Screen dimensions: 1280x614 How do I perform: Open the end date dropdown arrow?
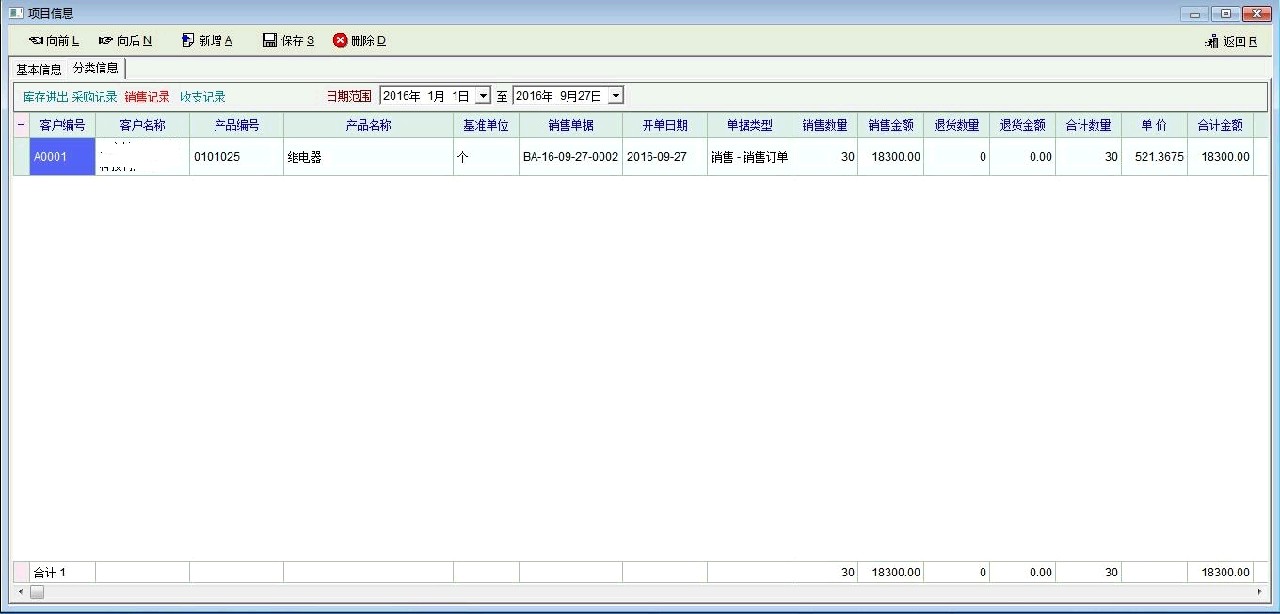pyautogui.click(x=615, y=96)
